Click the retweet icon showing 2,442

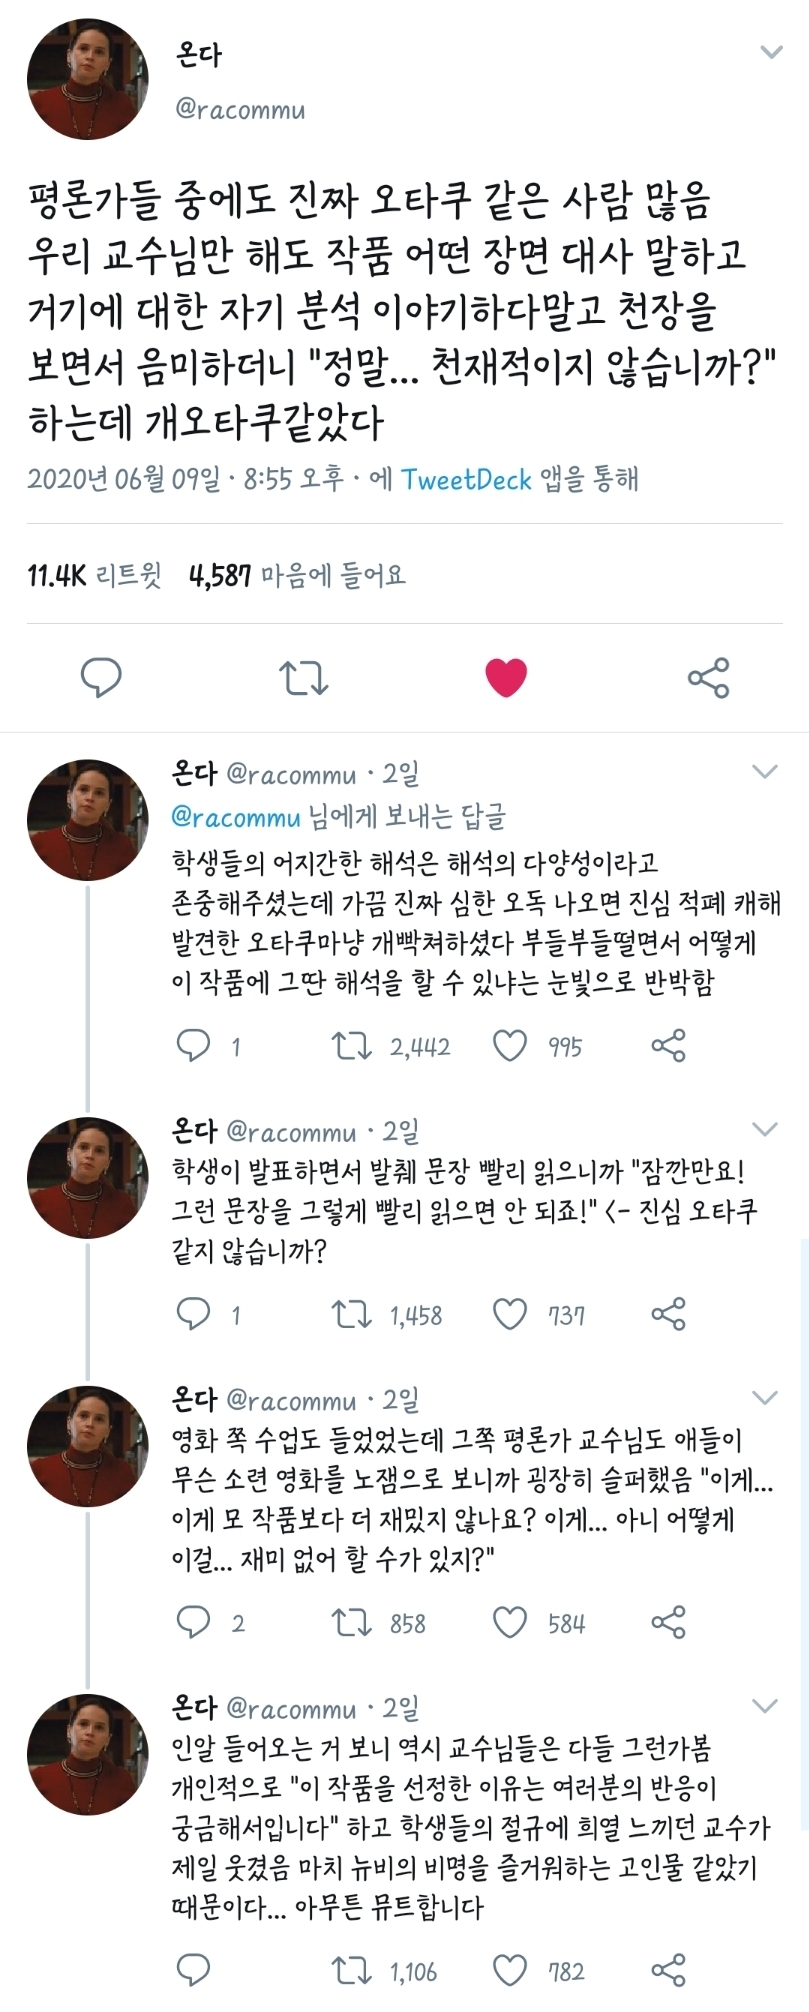click(351, 1046)
